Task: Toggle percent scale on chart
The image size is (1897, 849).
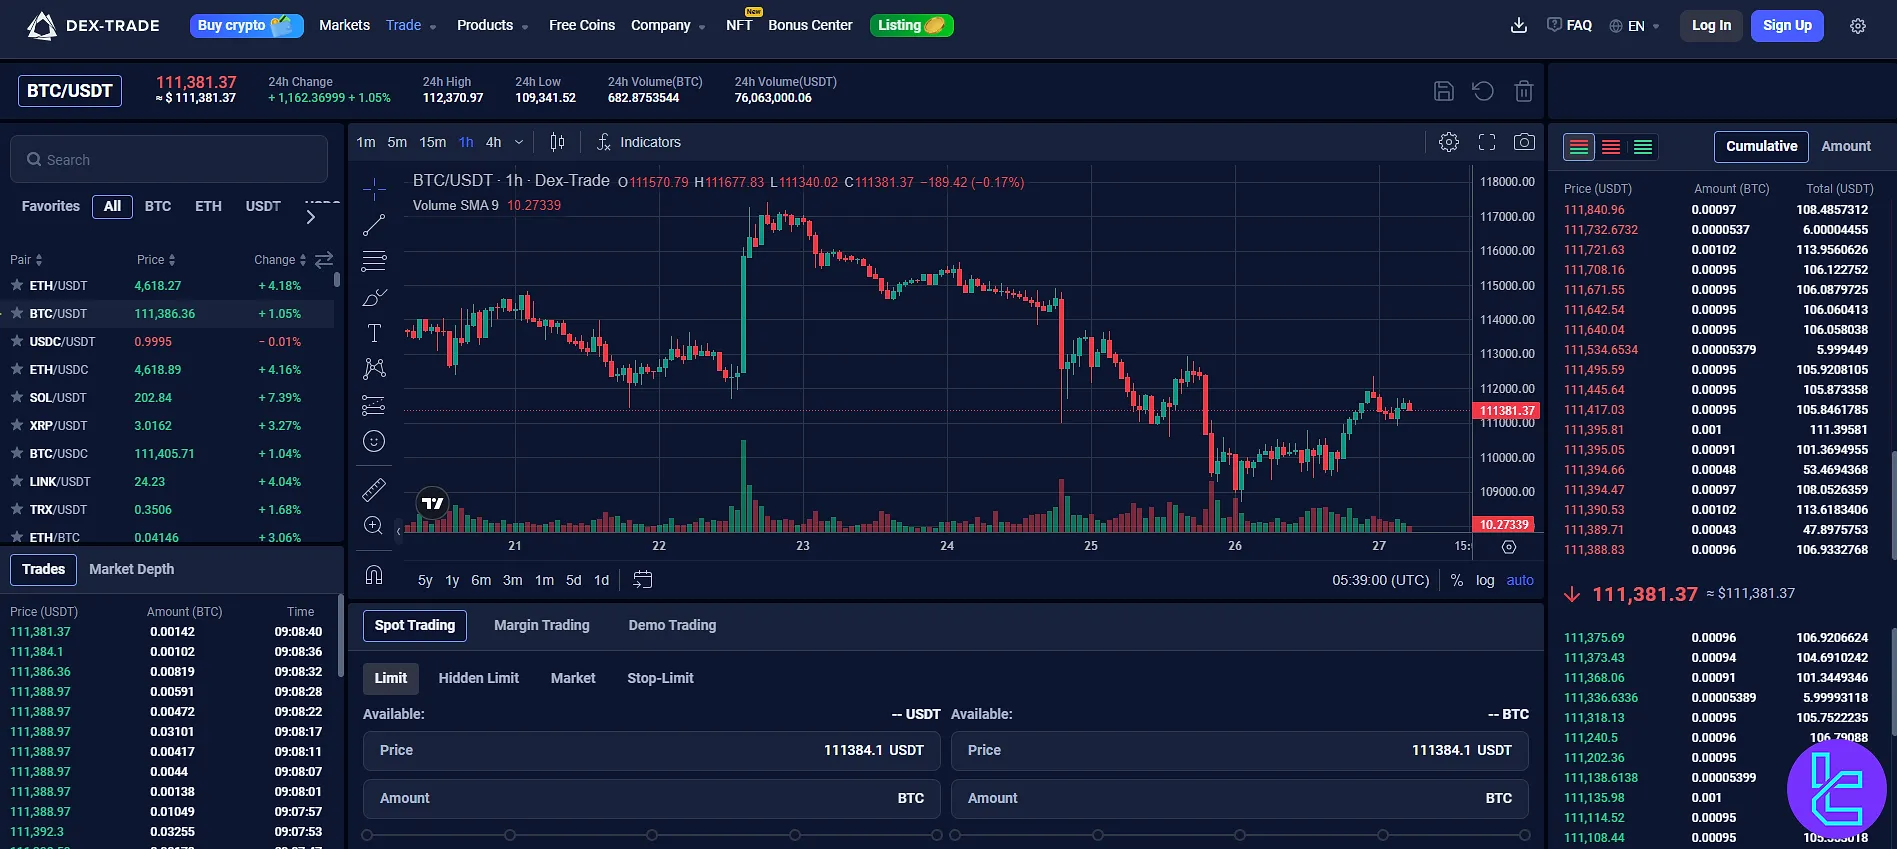Action: [1457, 580]
